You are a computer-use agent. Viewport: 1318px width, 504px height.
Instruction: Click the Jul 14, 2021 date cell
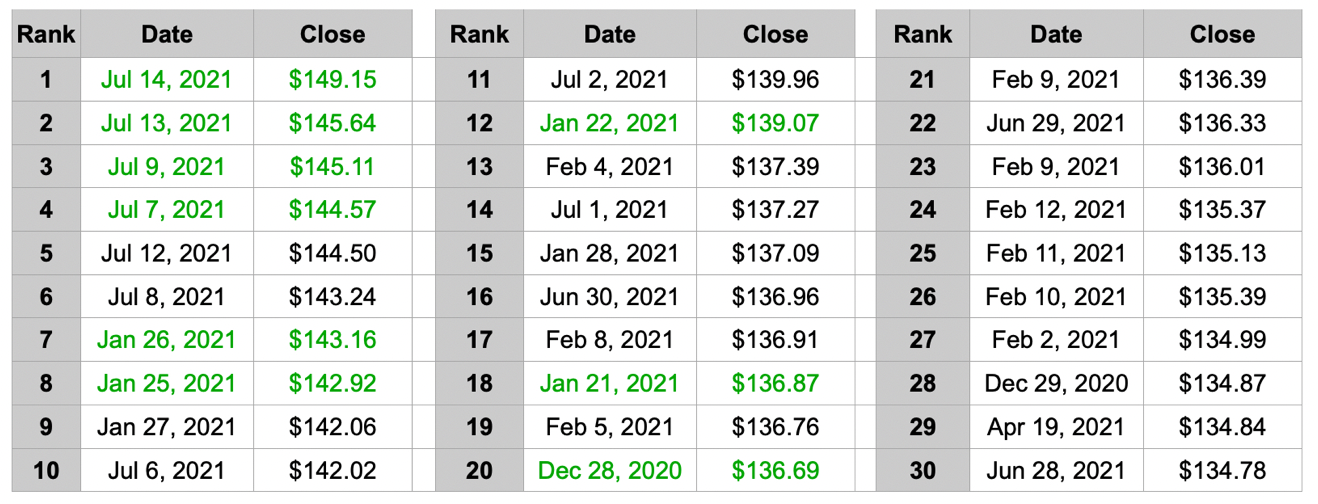[x=166, y=79]
